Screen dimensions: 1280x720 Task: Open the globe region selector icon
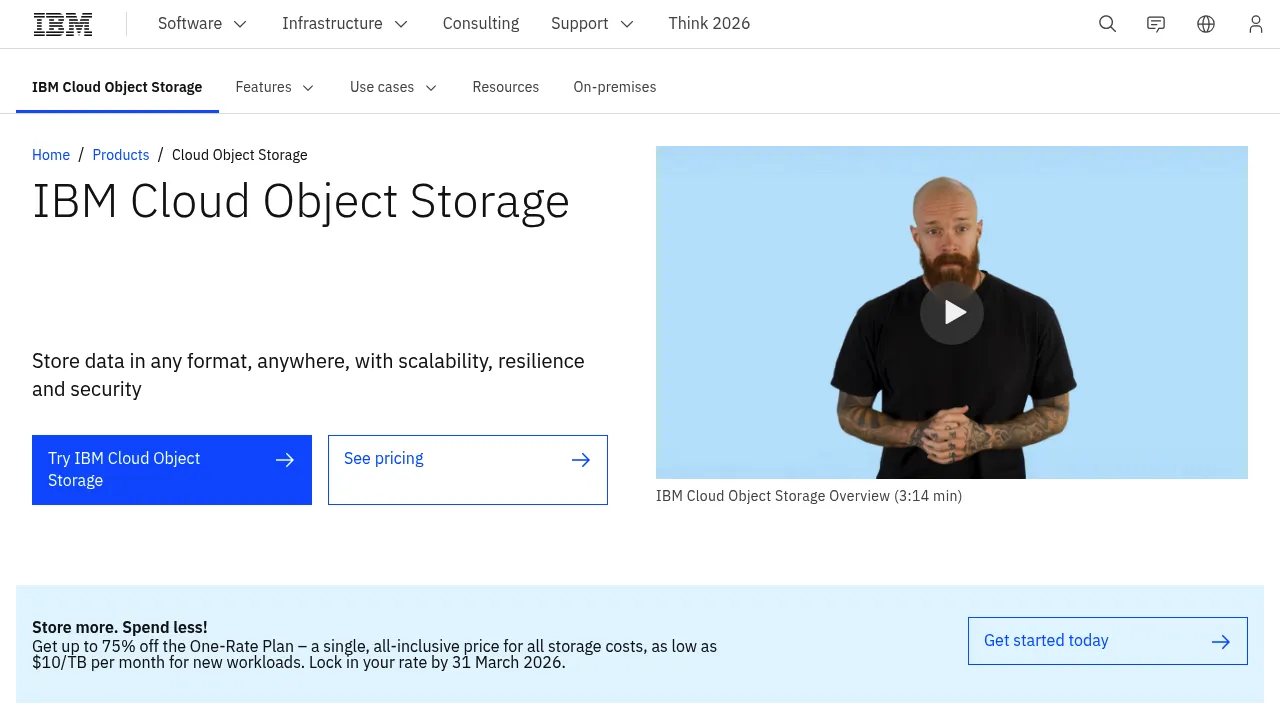click(x=1206, y=24)
